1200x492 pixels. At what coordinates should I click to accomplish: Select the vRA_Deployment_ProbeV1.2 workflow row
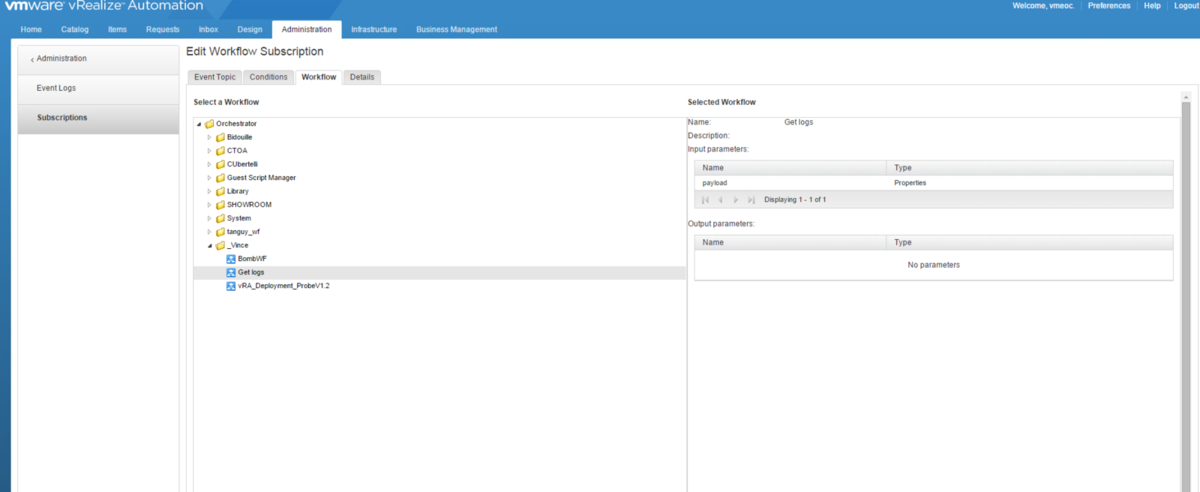pyautogui.click(x=440, y=286)
